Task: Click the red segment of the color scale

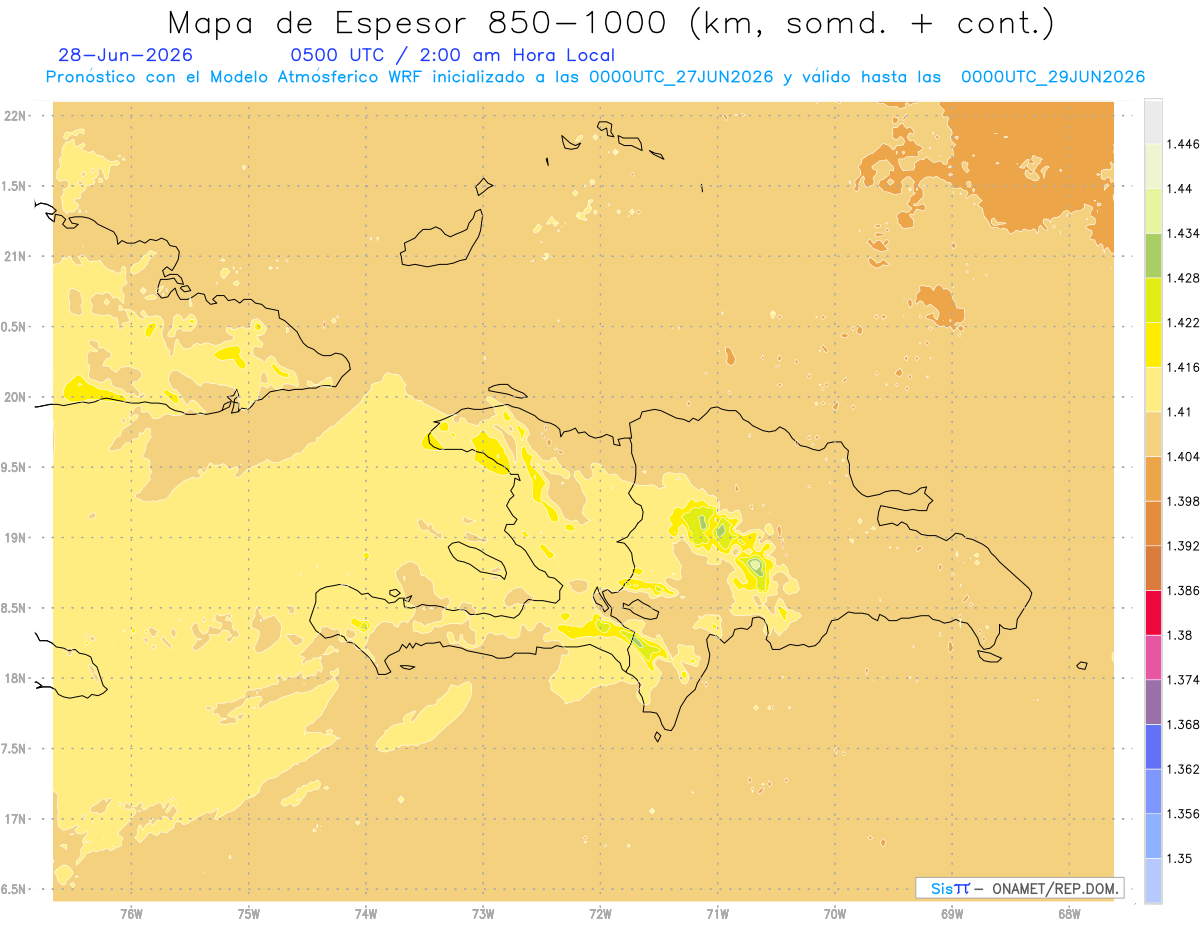Action: tap(1153, 612)
